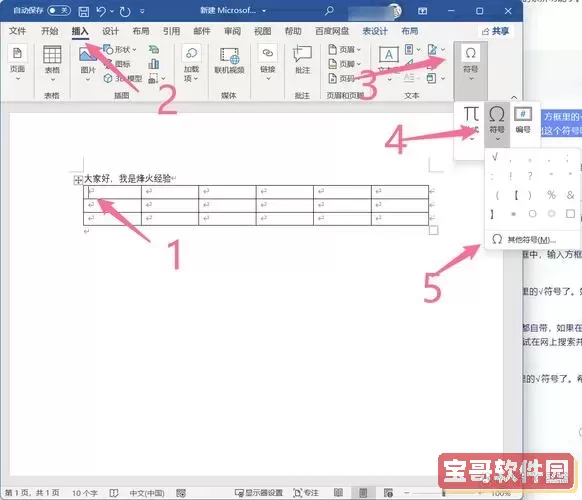
Task: Pick the ? symbol from gallery
Action: (530, 176)
